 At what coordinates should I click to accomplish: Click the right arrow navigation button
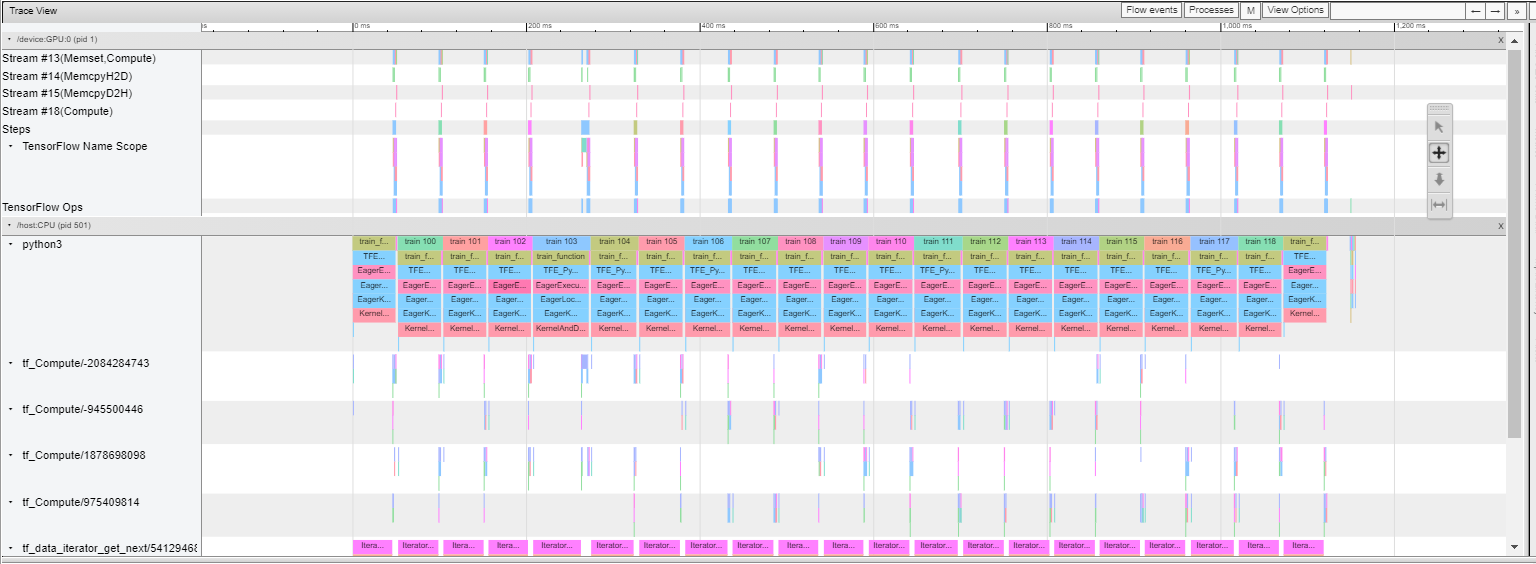tap(1495, 10)
